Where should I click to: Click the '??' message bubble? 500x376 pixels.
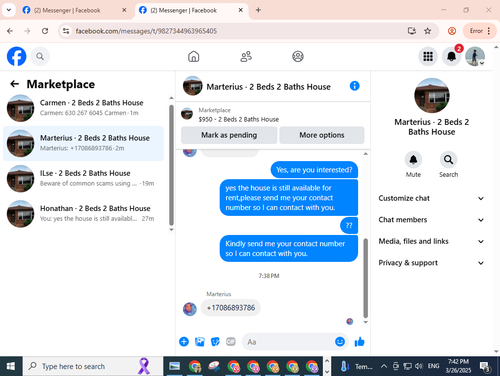click(349, 225)
